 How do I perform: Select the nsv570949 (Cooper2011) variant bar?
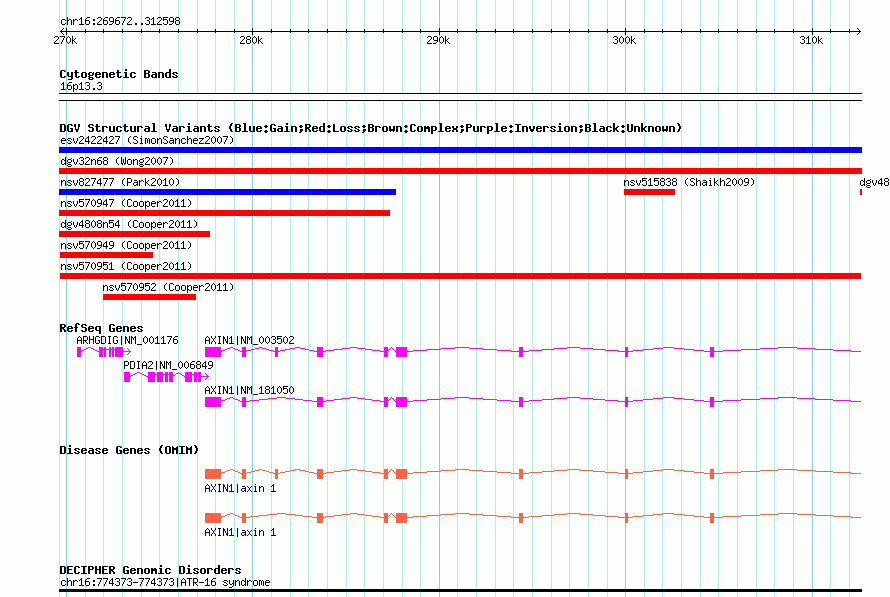pos(106,255)
